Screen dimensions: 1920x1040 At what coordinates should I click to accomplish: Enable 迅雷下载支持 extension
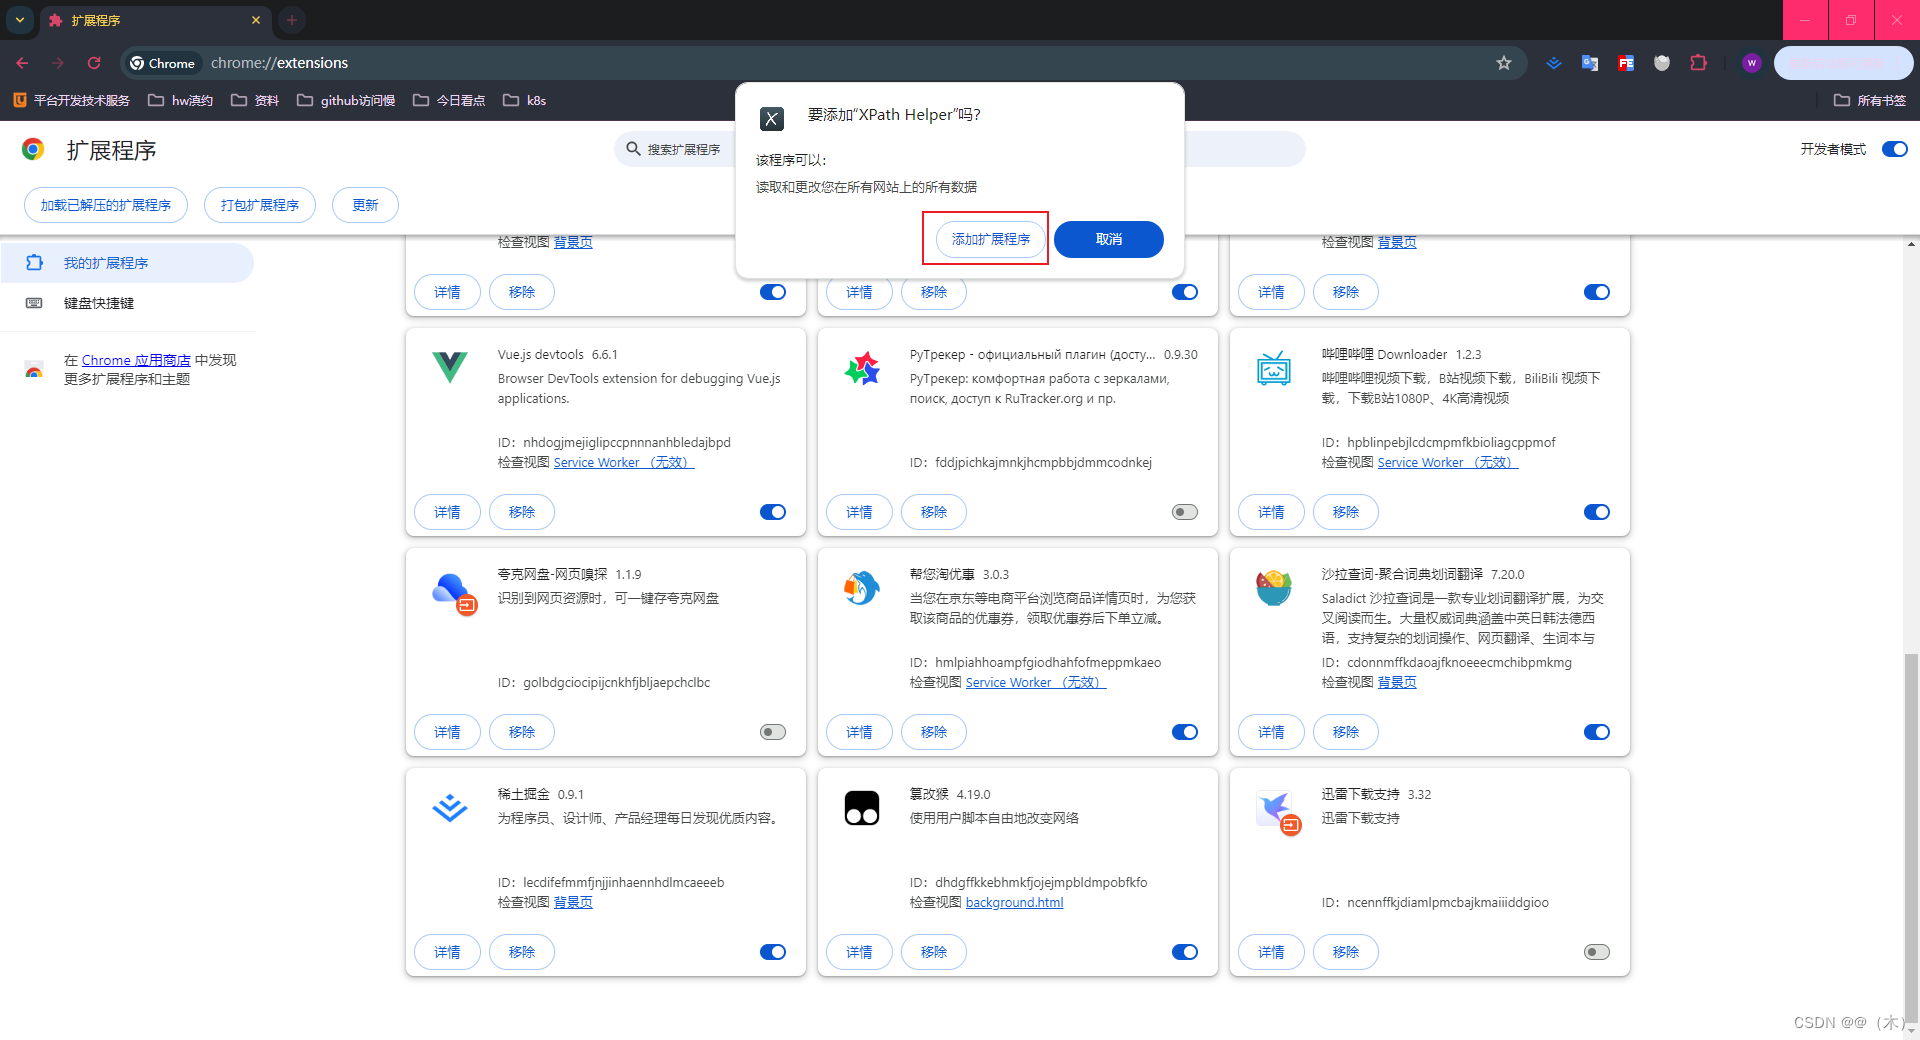click(1597, 952)
